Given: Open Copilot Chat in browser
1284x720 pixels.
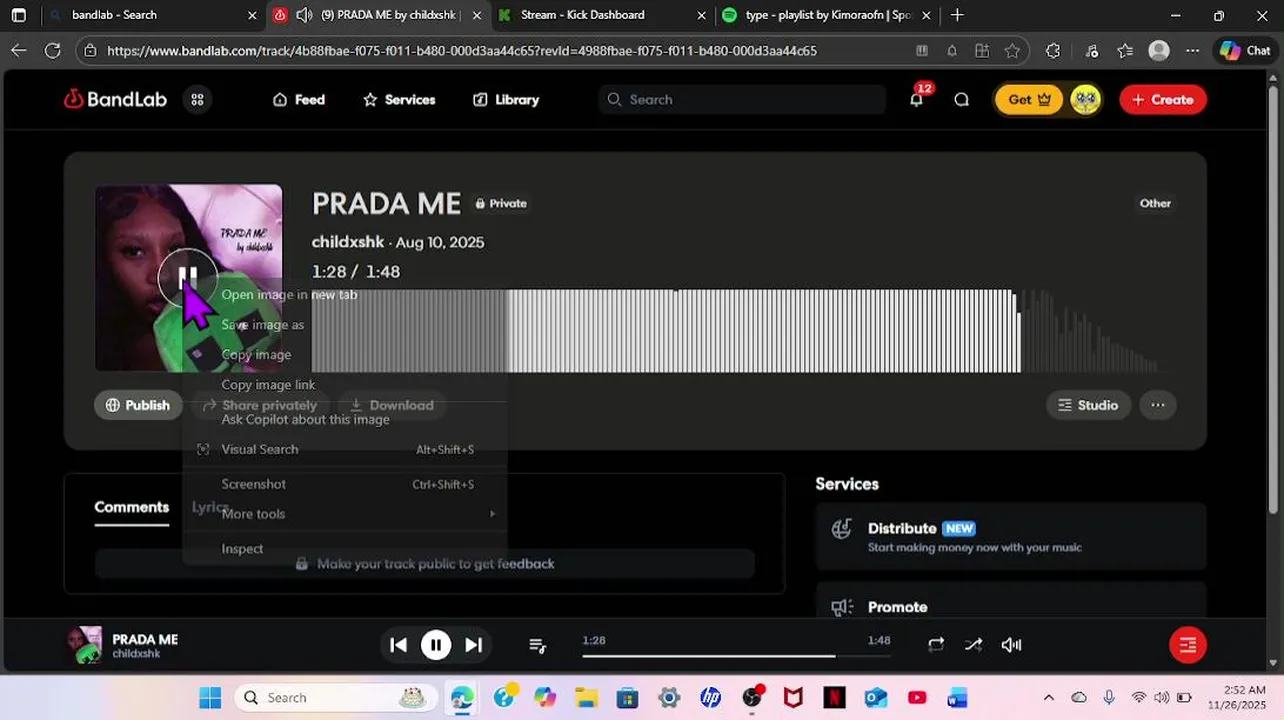Looking at the screenshot, I should tap(1244, 51).
